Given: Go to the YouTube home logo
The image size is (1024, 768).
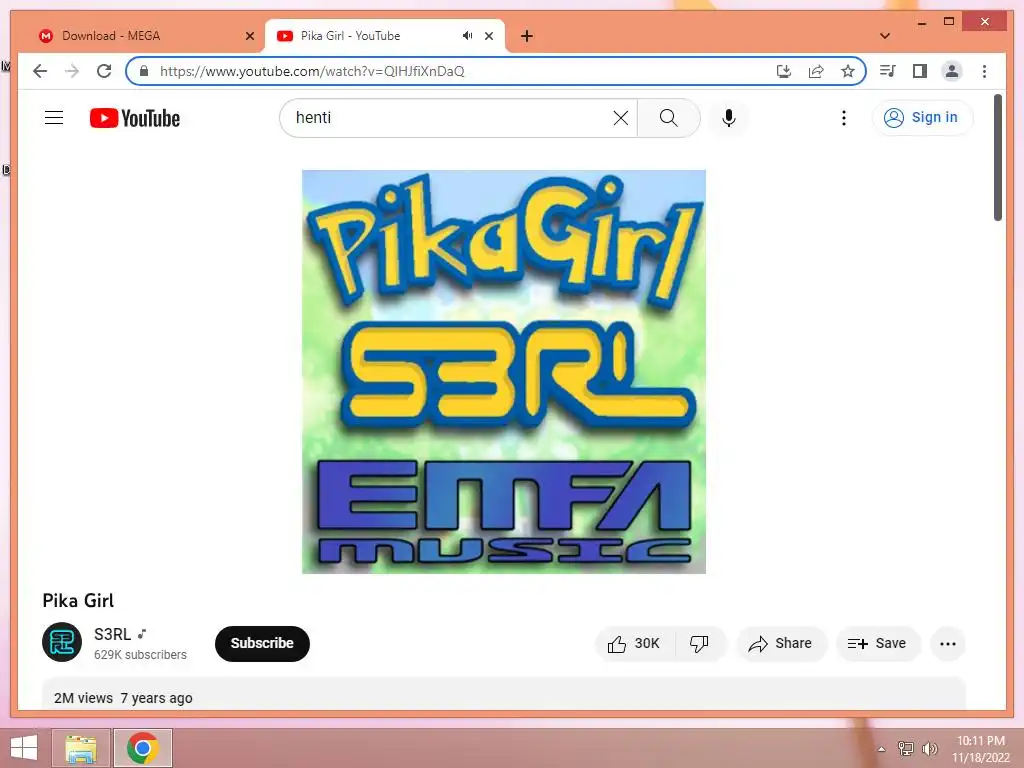Looking at the screenshot, I should [x=135, y=118].
